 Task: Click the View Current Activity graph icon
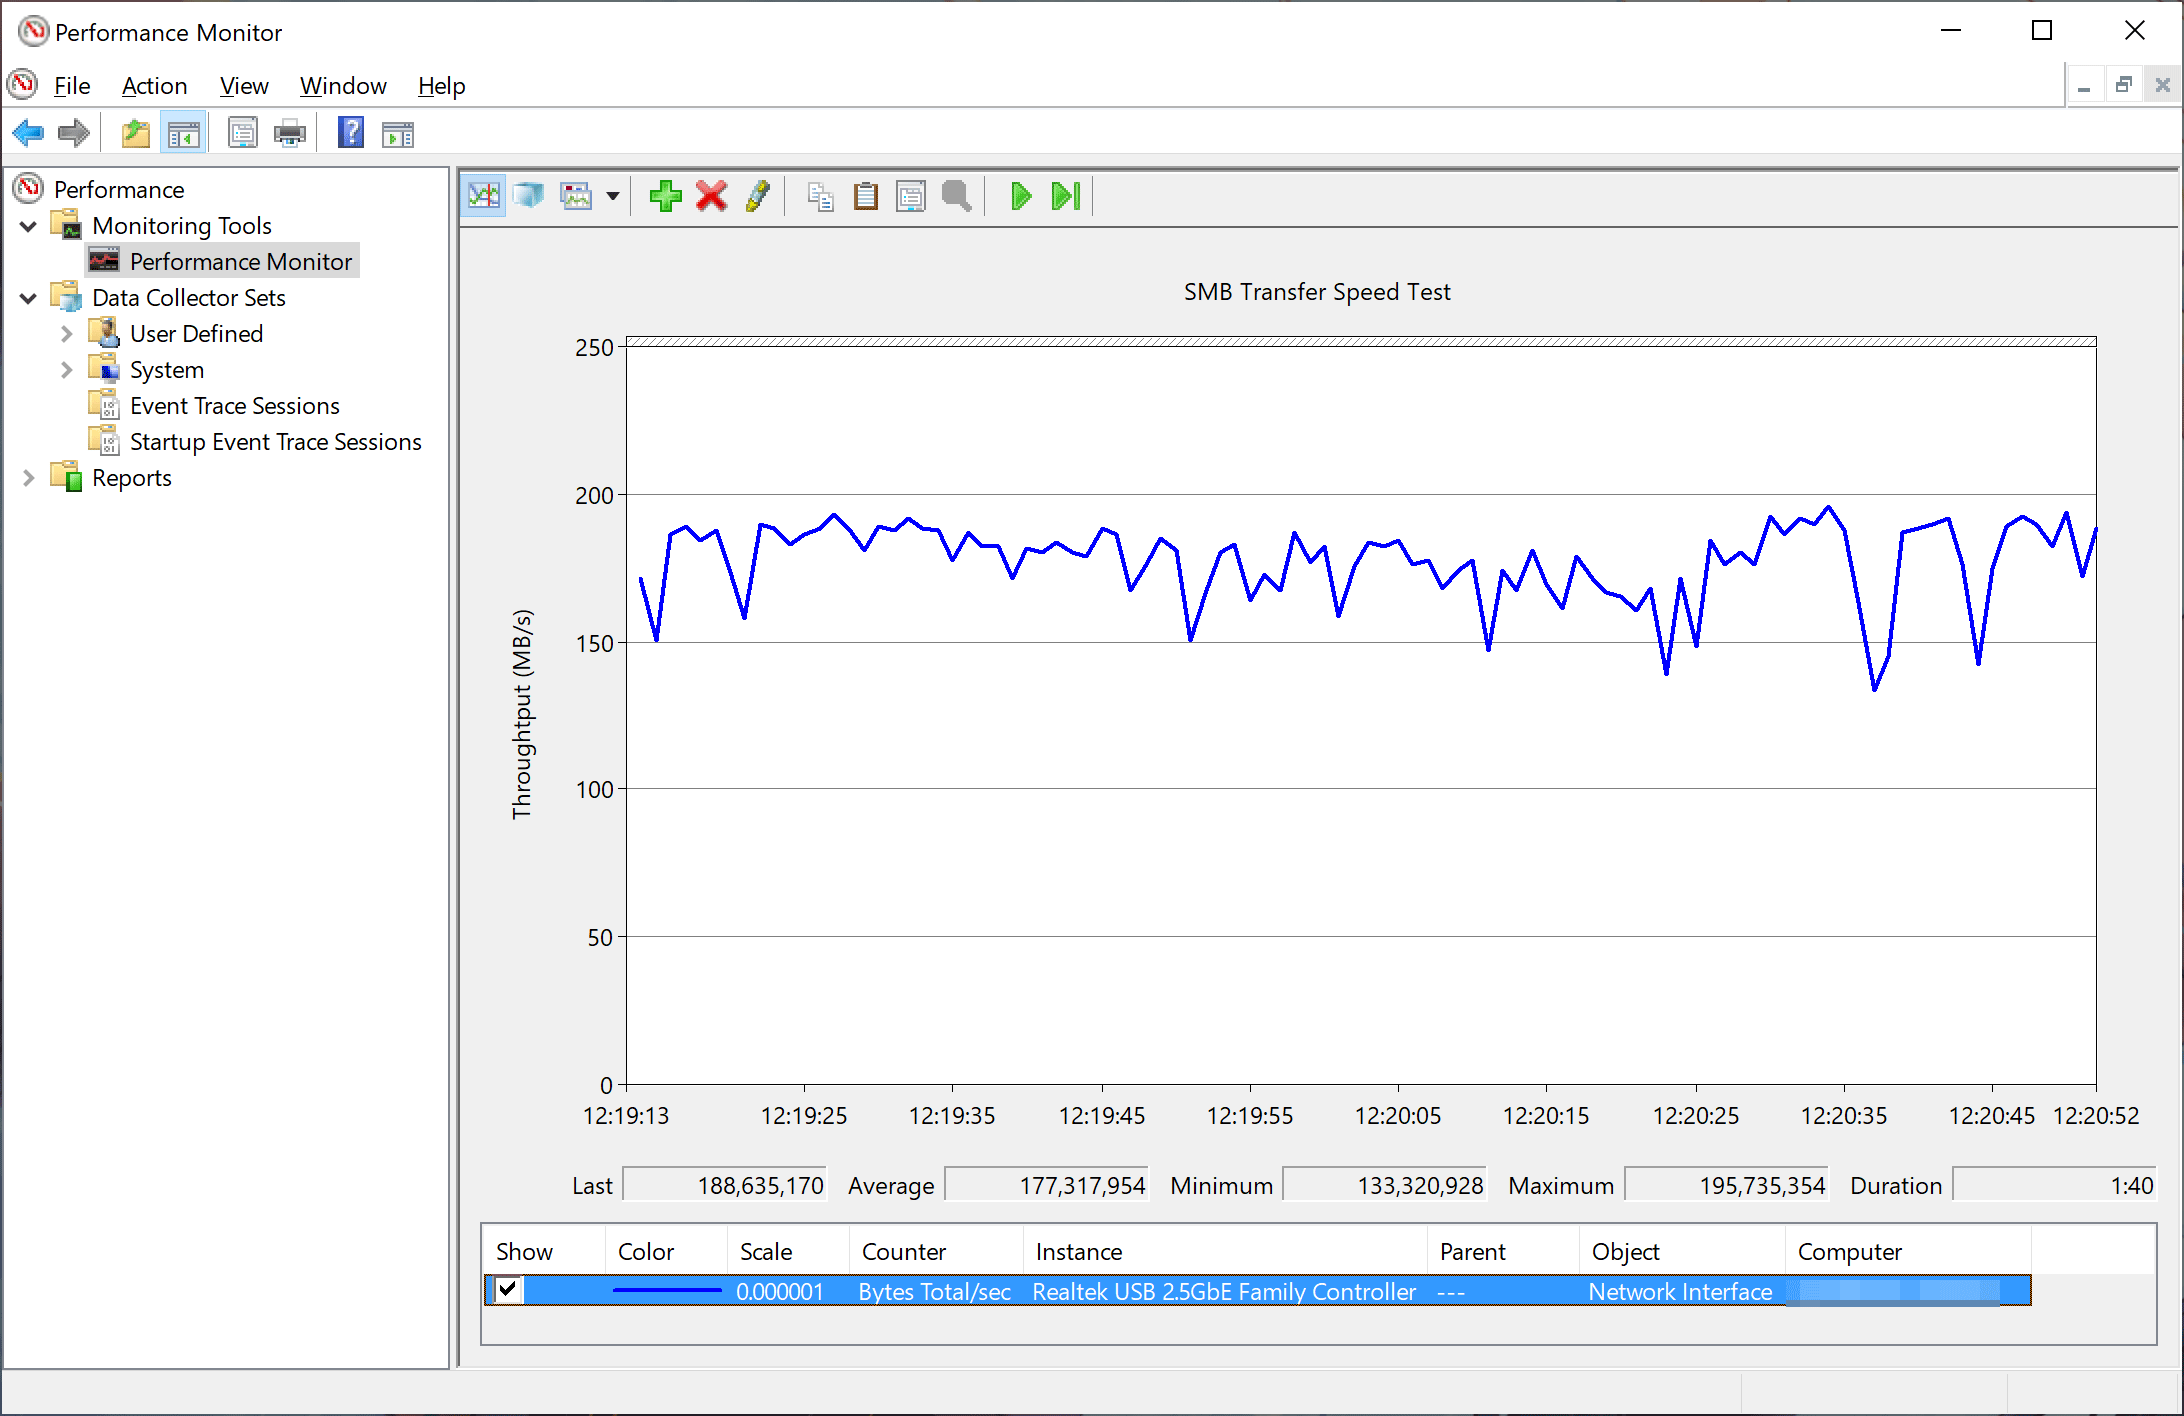483,196
